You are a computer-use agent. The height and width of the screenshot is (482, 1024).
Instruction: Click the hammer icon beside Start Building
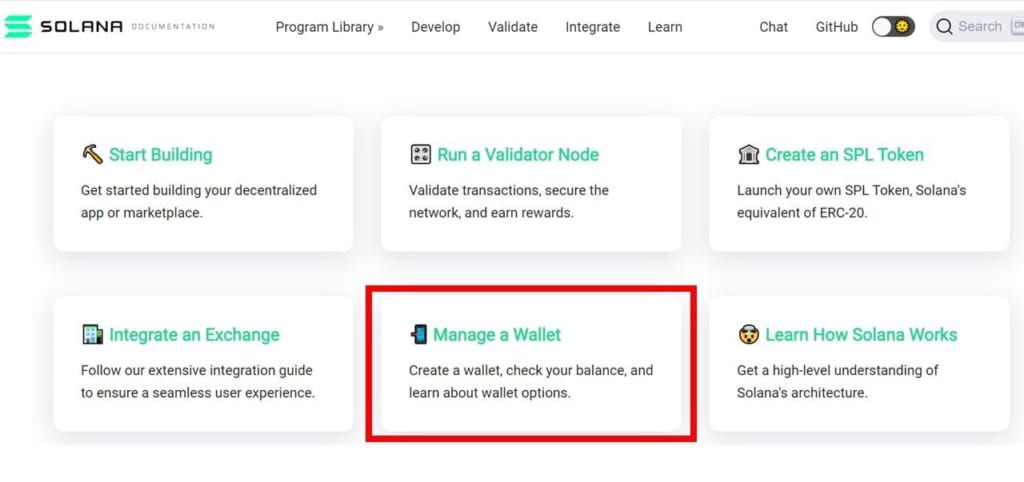tap(92, 155)
